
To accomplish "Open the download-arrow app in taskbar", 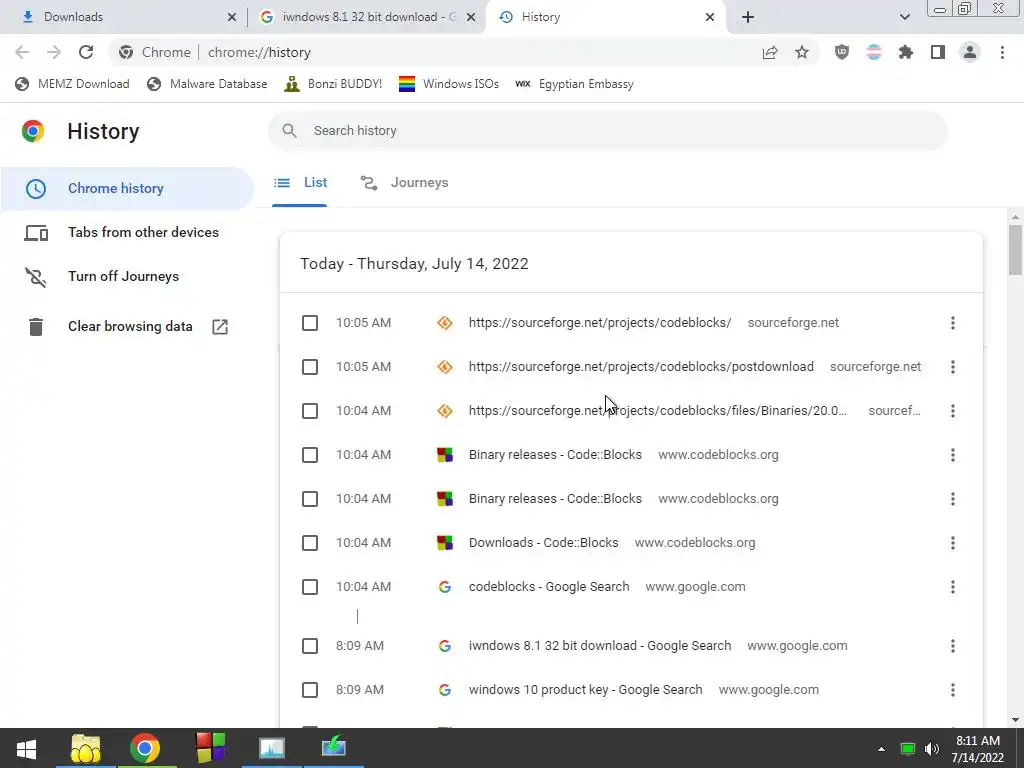I will tap(334, 748).
